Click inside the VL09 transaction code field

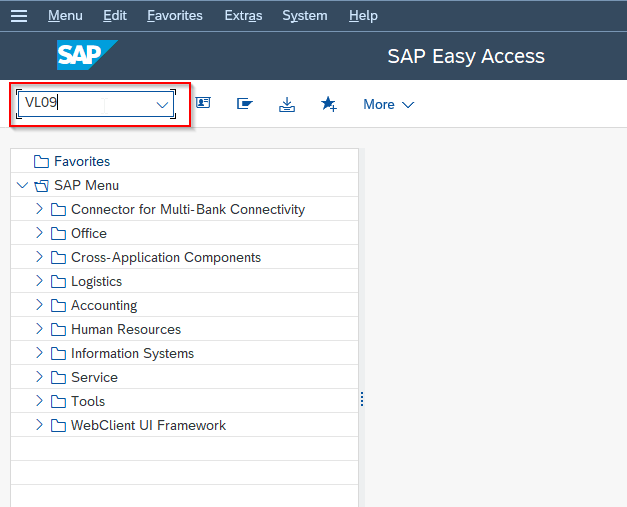[x=96, y=104]
